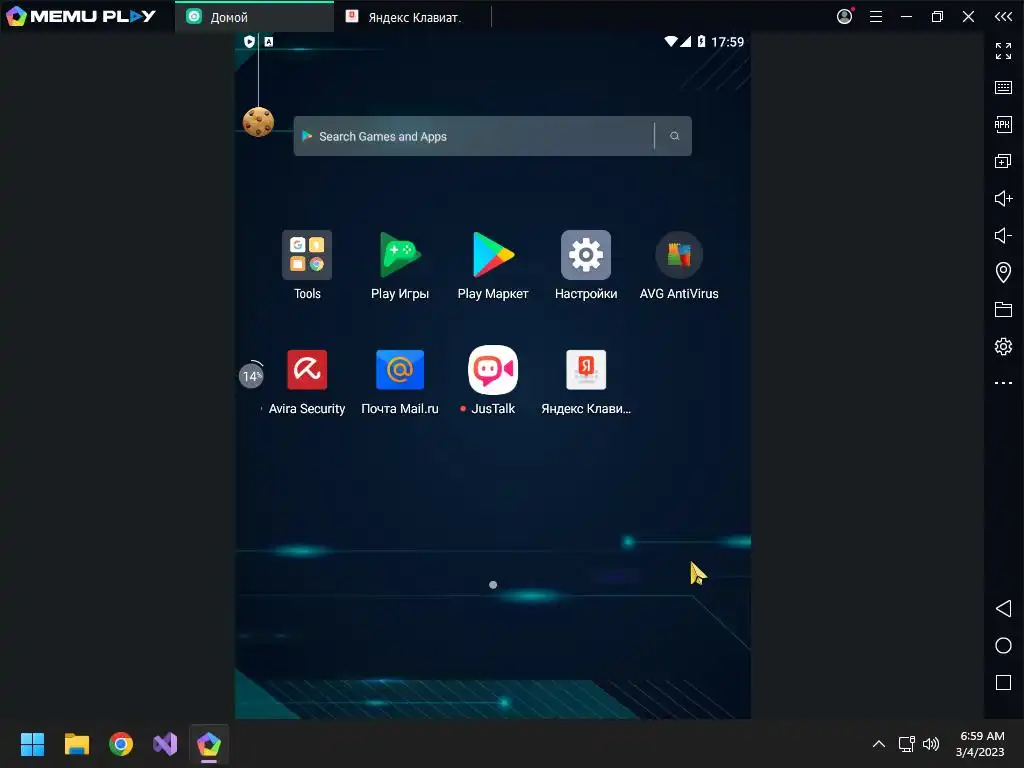Open Яндекс Клавиатура app icon
The image size is (1024, 768).
click(586, 370)
